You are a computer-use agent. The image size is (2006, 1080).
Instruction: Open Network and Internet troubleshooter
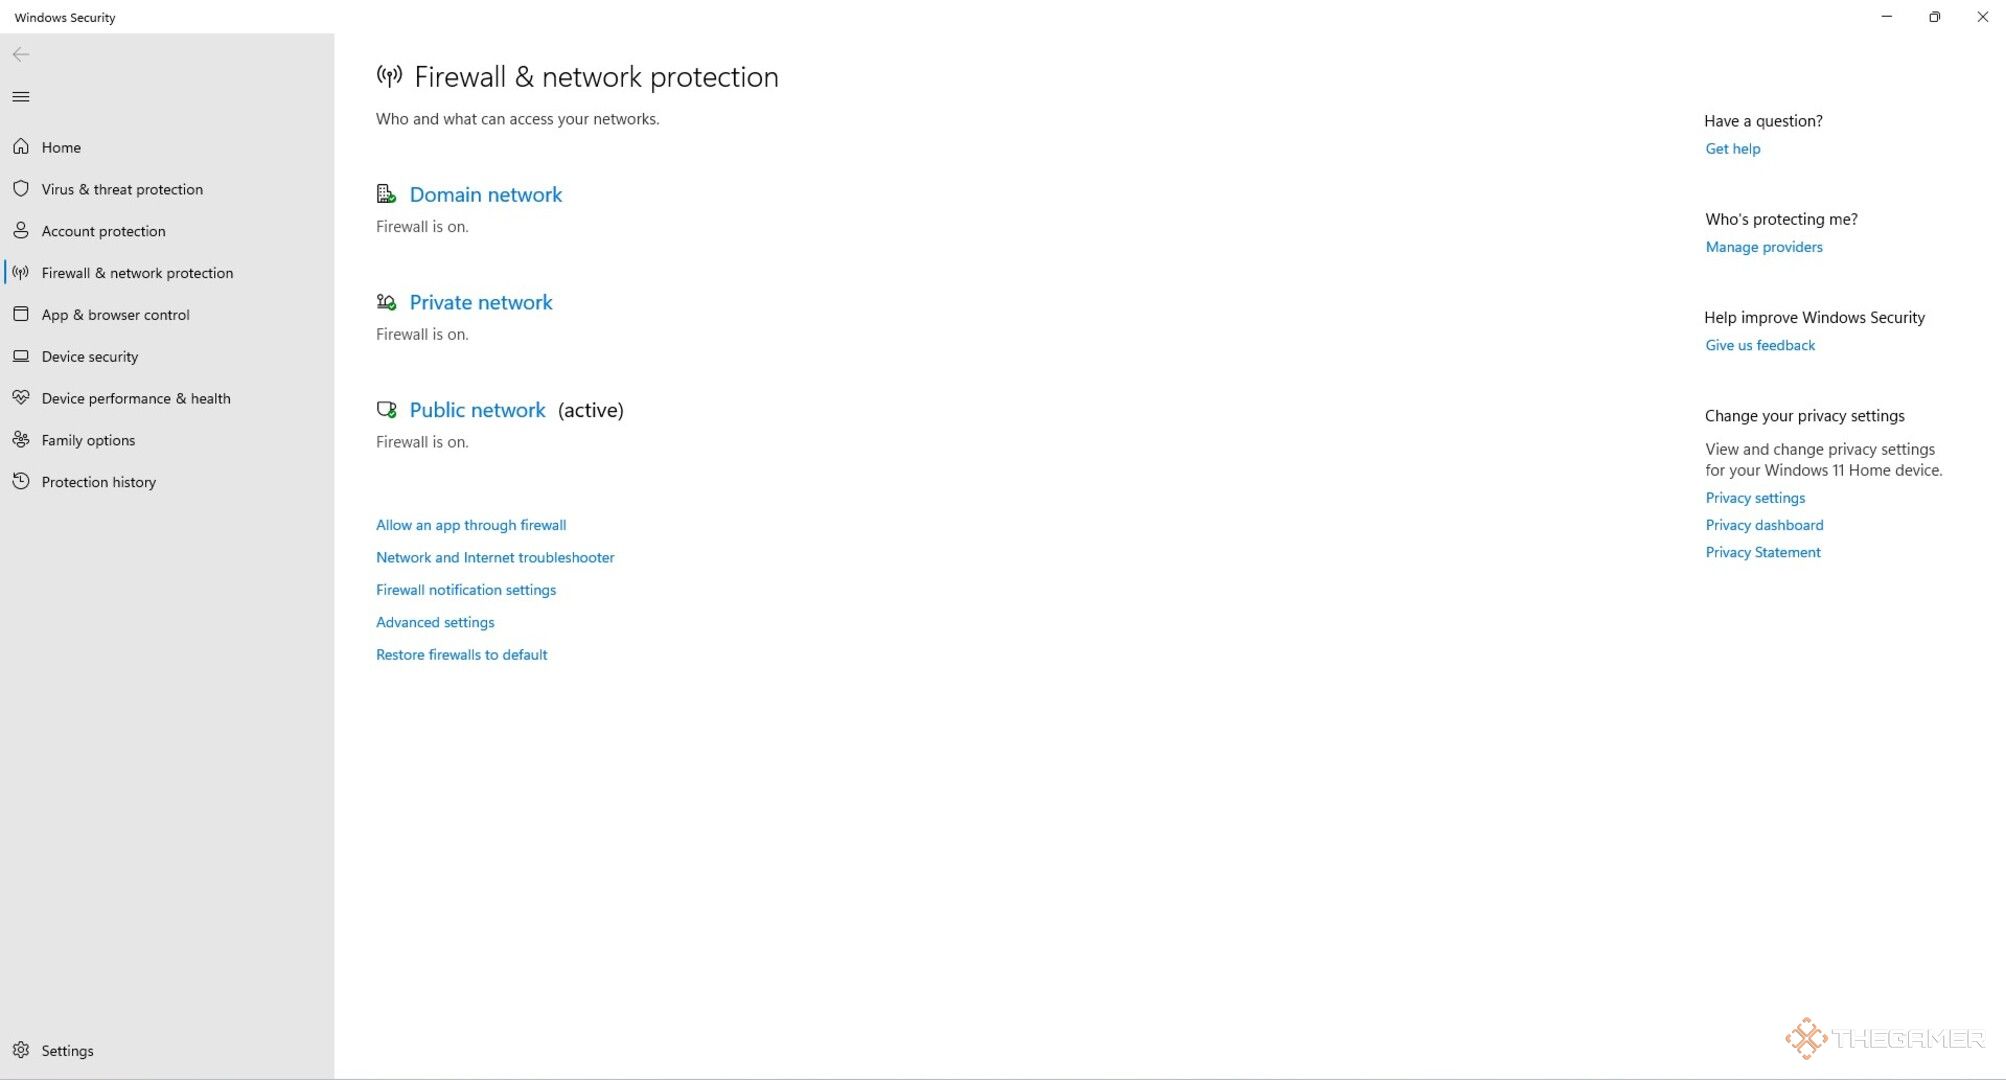click(495, 556)
